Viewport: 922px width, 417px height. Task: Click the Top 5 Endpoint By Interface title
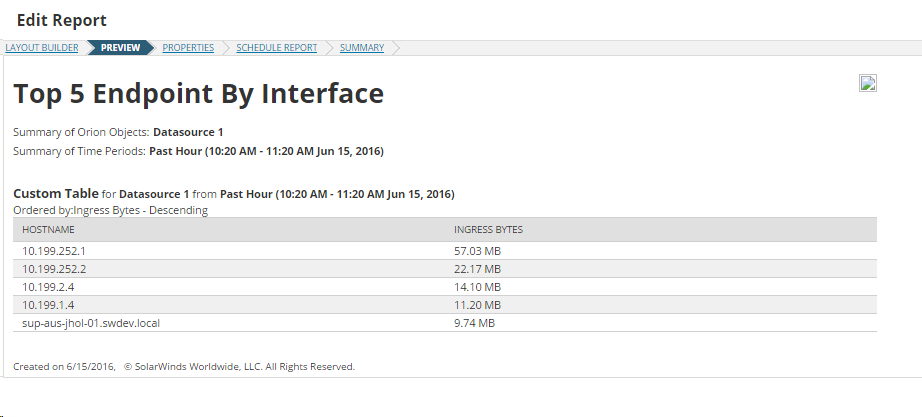[199, 94]
